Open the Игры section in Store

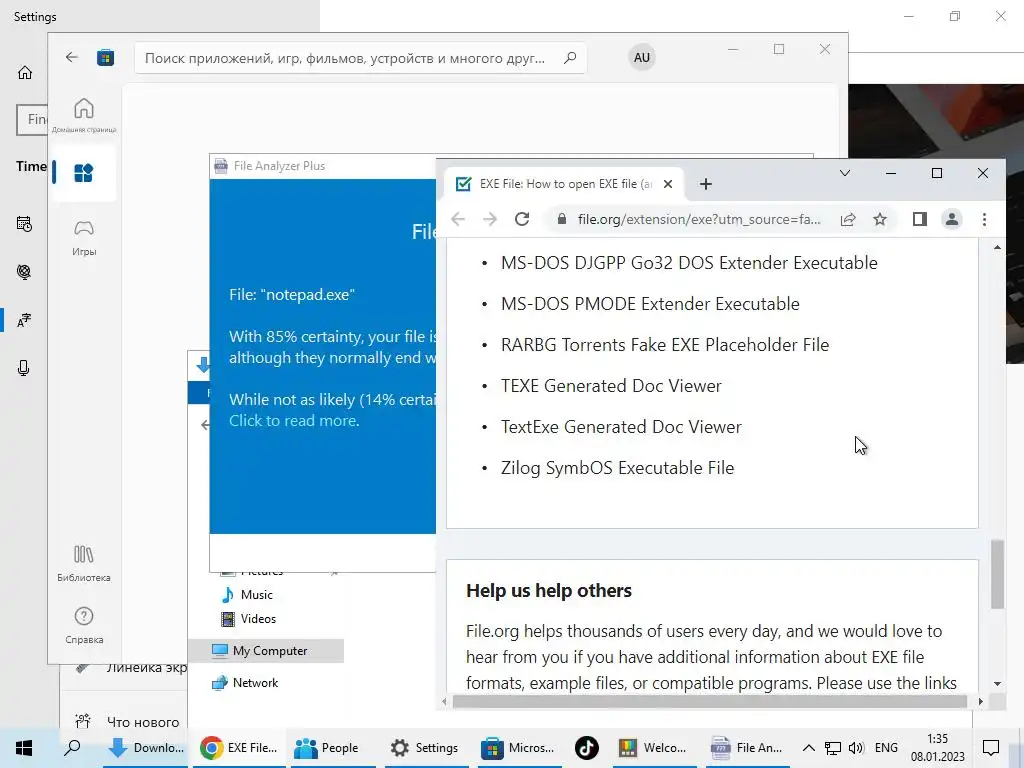point(84,238)
